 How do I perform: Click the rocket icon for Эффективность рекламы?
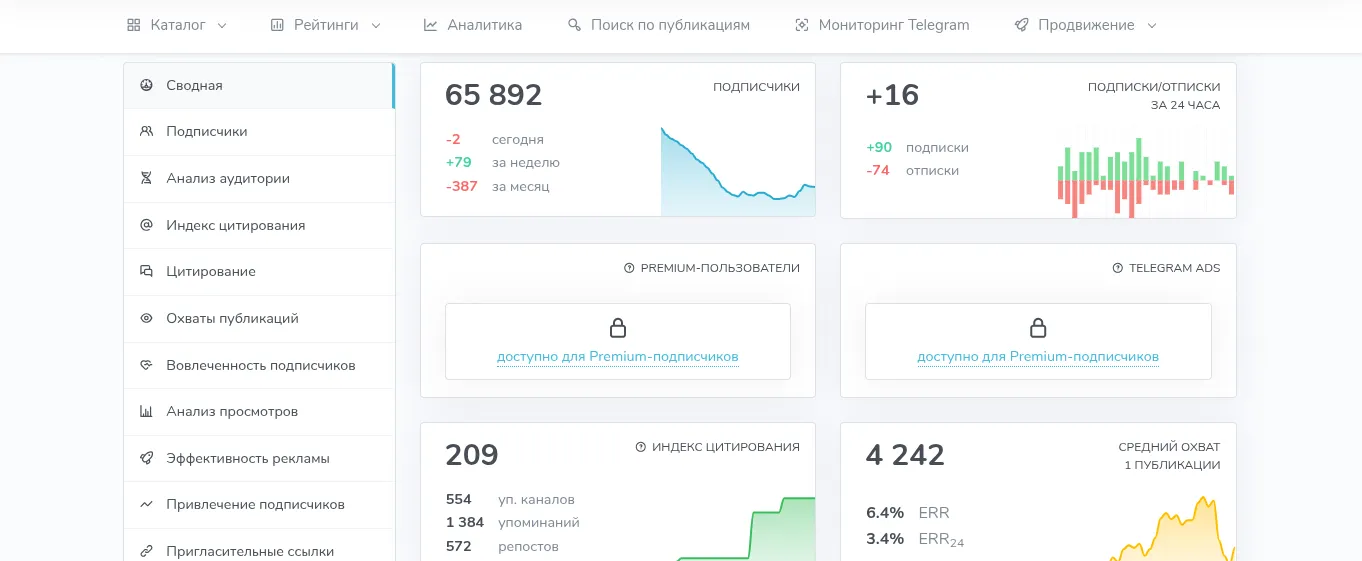[x=146, y=458]
